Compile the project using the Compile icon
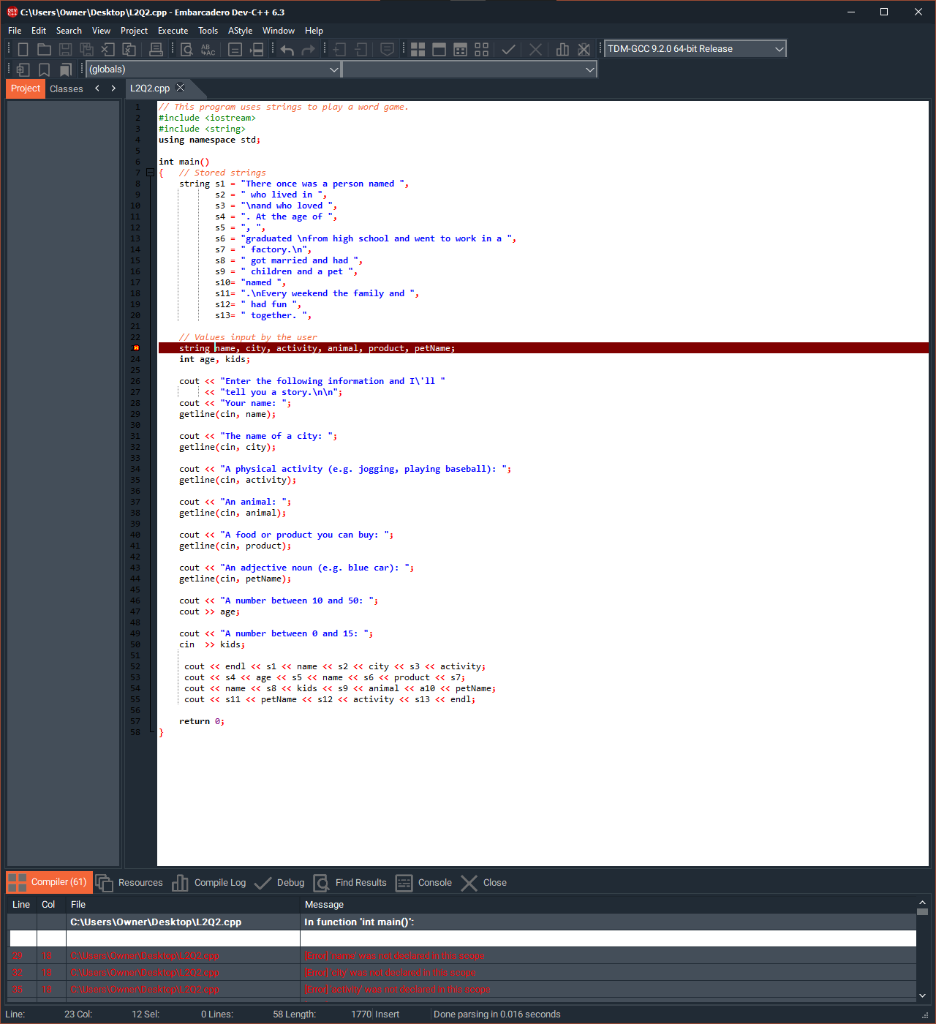This screenshot has height=1024, width=936. (419, 48)
